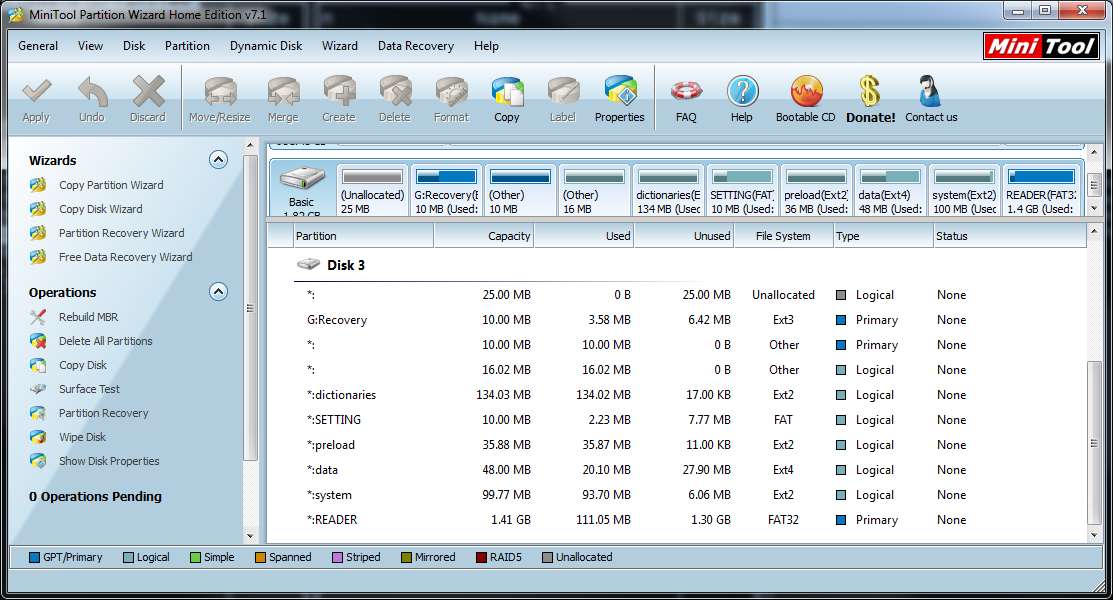Select the system(Ext2) block in disk map
This screenshot has height=600, width=1113.
click(x=964, y=190)
